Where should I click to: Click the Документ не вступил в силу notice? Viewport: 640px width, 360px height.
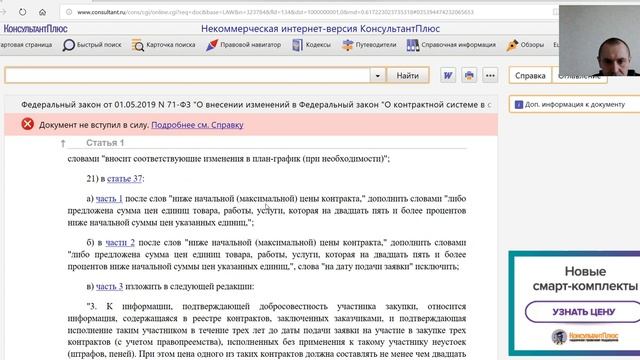coord(94,125)
